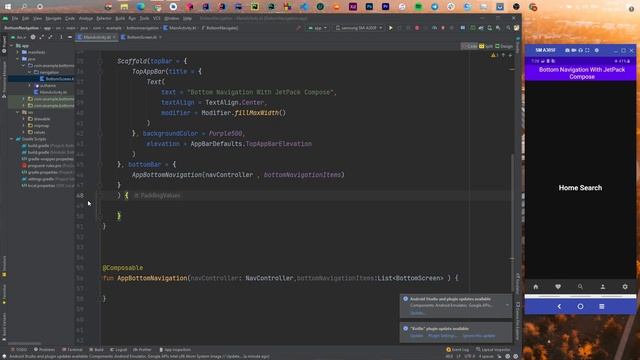Open the Edit menu
Image resolution: width=640 pixels, height=360 pixels.
pos(26,18)
